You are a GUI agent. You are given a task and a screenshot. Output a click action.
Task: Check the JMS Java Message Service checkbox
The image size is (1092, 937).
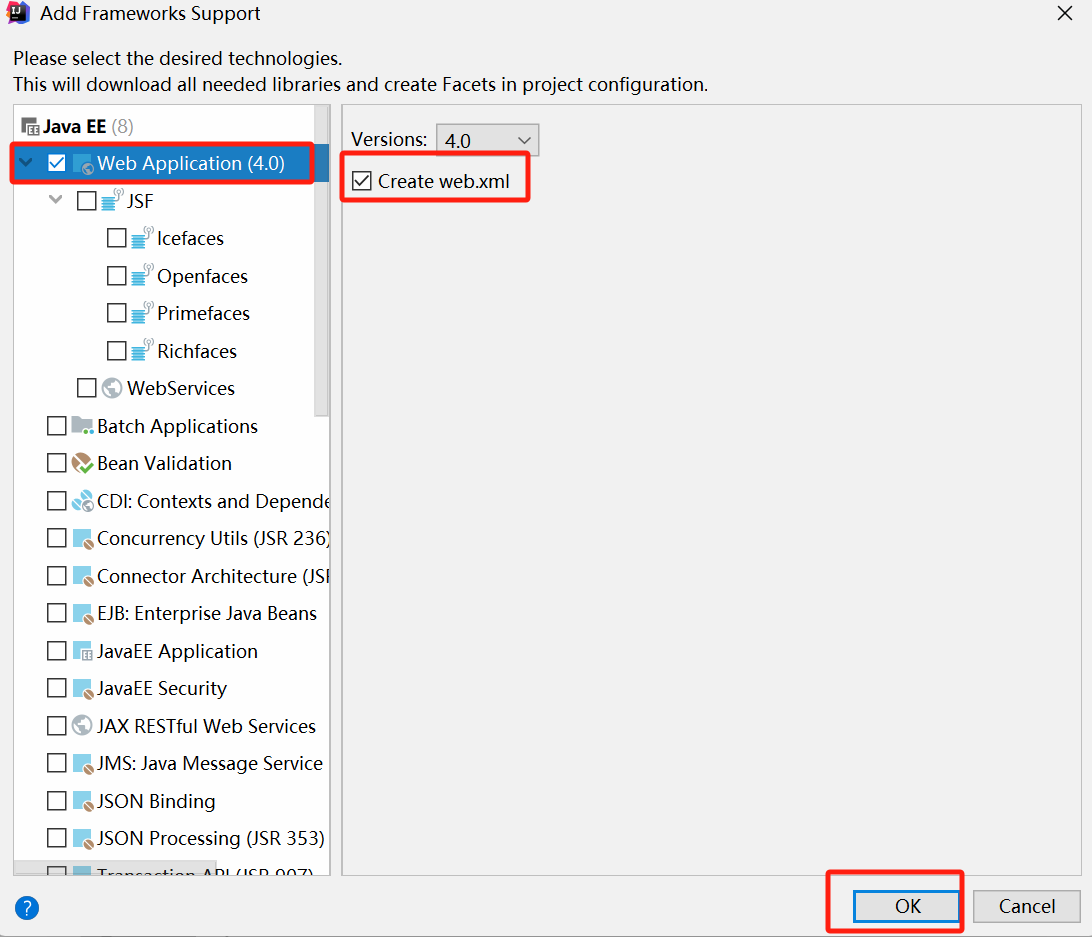coord(56,764)
